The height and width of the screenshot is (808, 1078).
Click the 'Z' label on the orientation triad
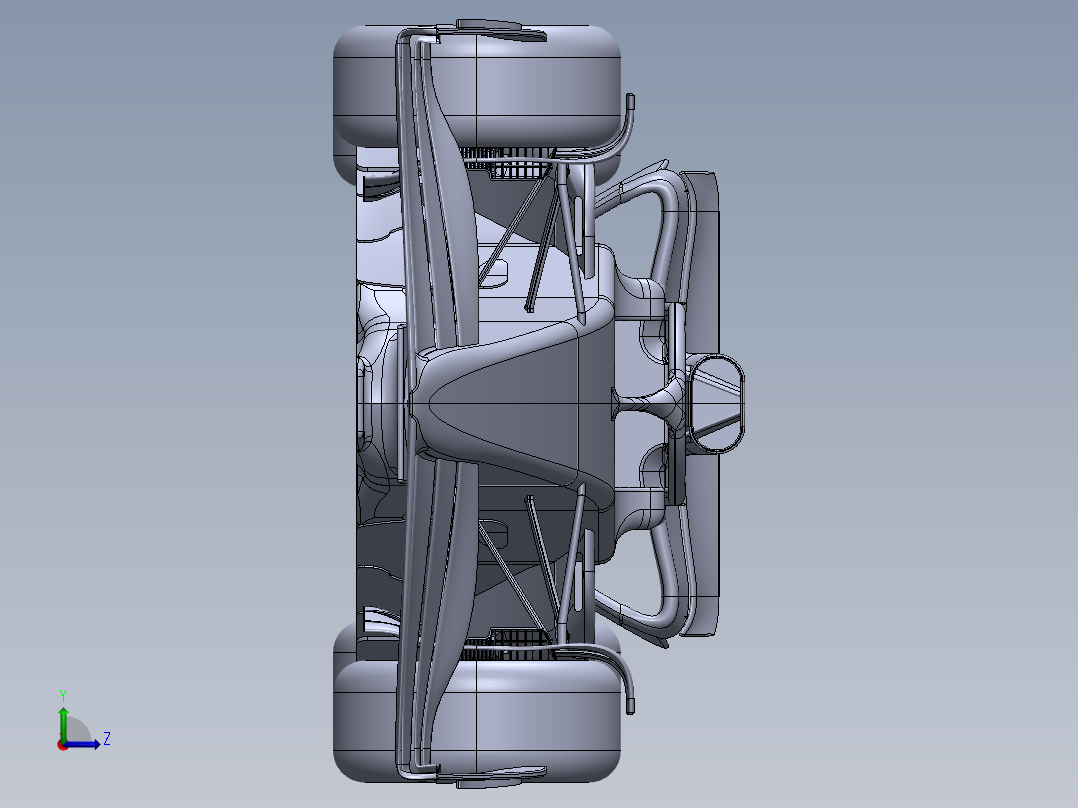point(107,739)
